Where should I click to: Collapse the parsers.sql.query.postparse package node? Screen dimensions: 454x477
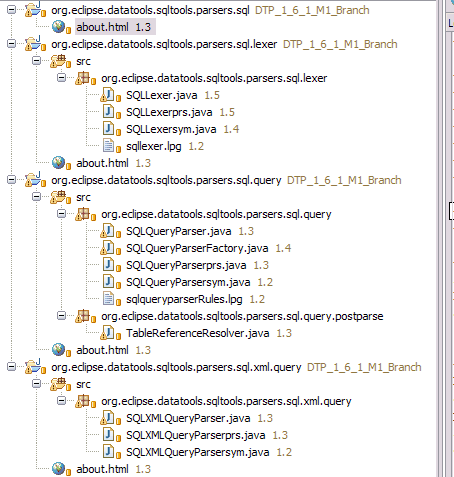pyautogui.click(x=61, y=315)
